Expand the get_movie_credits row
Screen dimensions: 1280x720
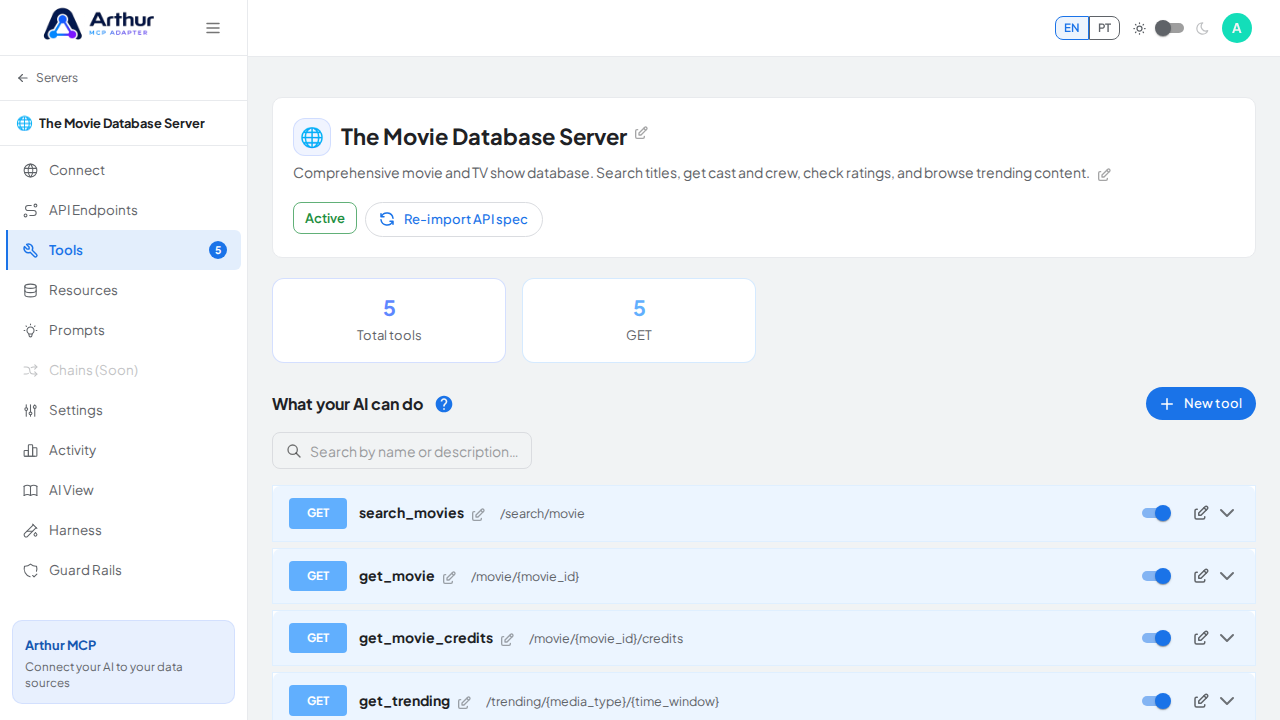pyautogui.click(x=1227, y=638)
